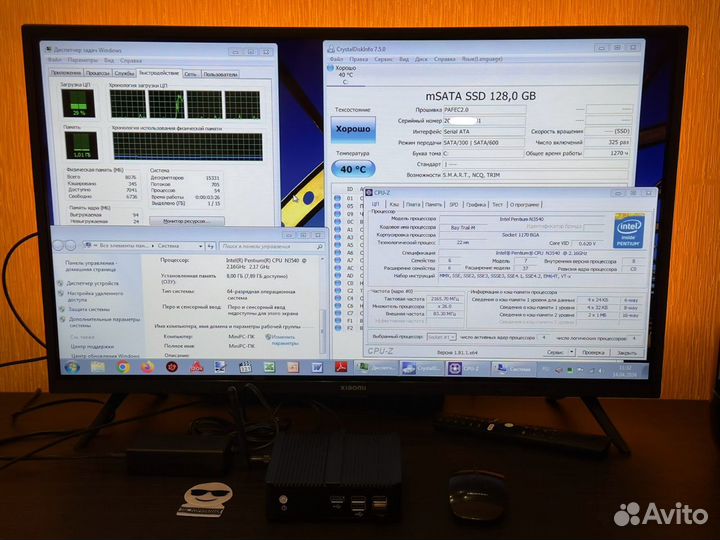Click attribute 05 status icon in CrystalDiskInfo
The image size is (720, 540).
point(338,206)
